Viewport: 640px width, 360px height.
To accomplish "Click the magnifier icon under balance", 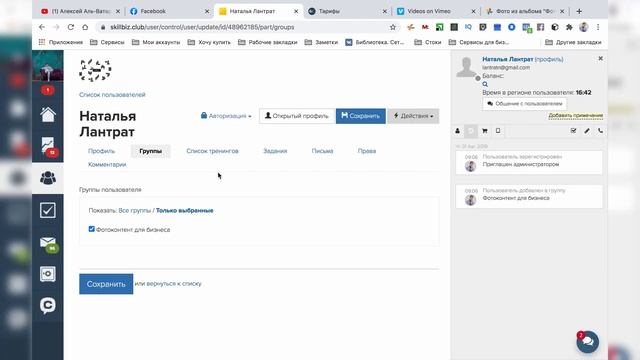I will point(485,84).
